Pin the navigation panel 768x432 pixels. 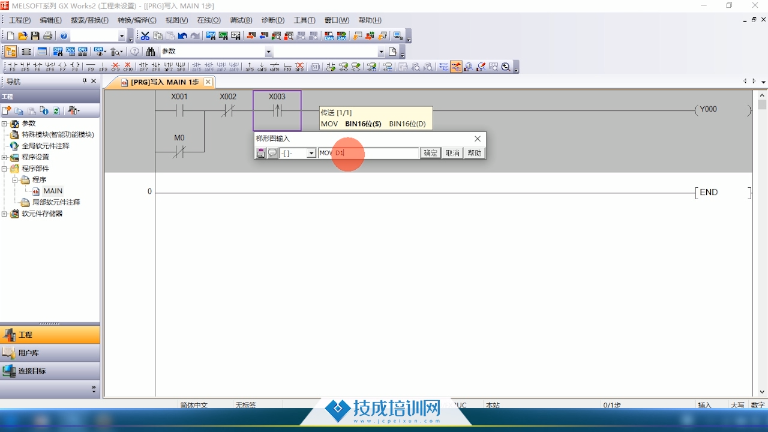[x=84, y=81]
